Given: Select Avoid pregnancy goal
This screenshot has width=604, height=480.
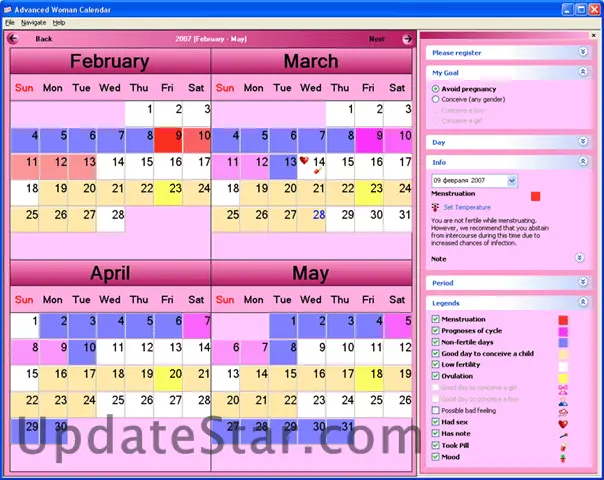Looking at the screenshot, I should [435, 89].
